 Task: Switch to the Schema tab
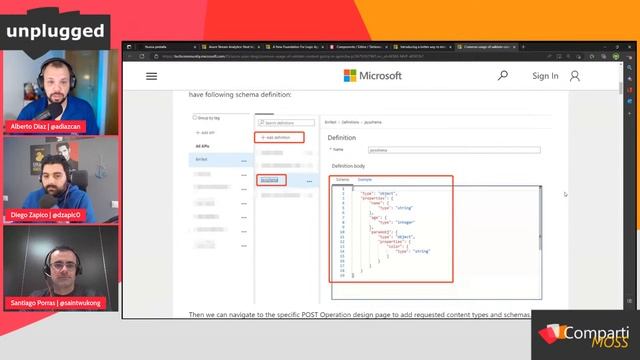coord(342,180)
